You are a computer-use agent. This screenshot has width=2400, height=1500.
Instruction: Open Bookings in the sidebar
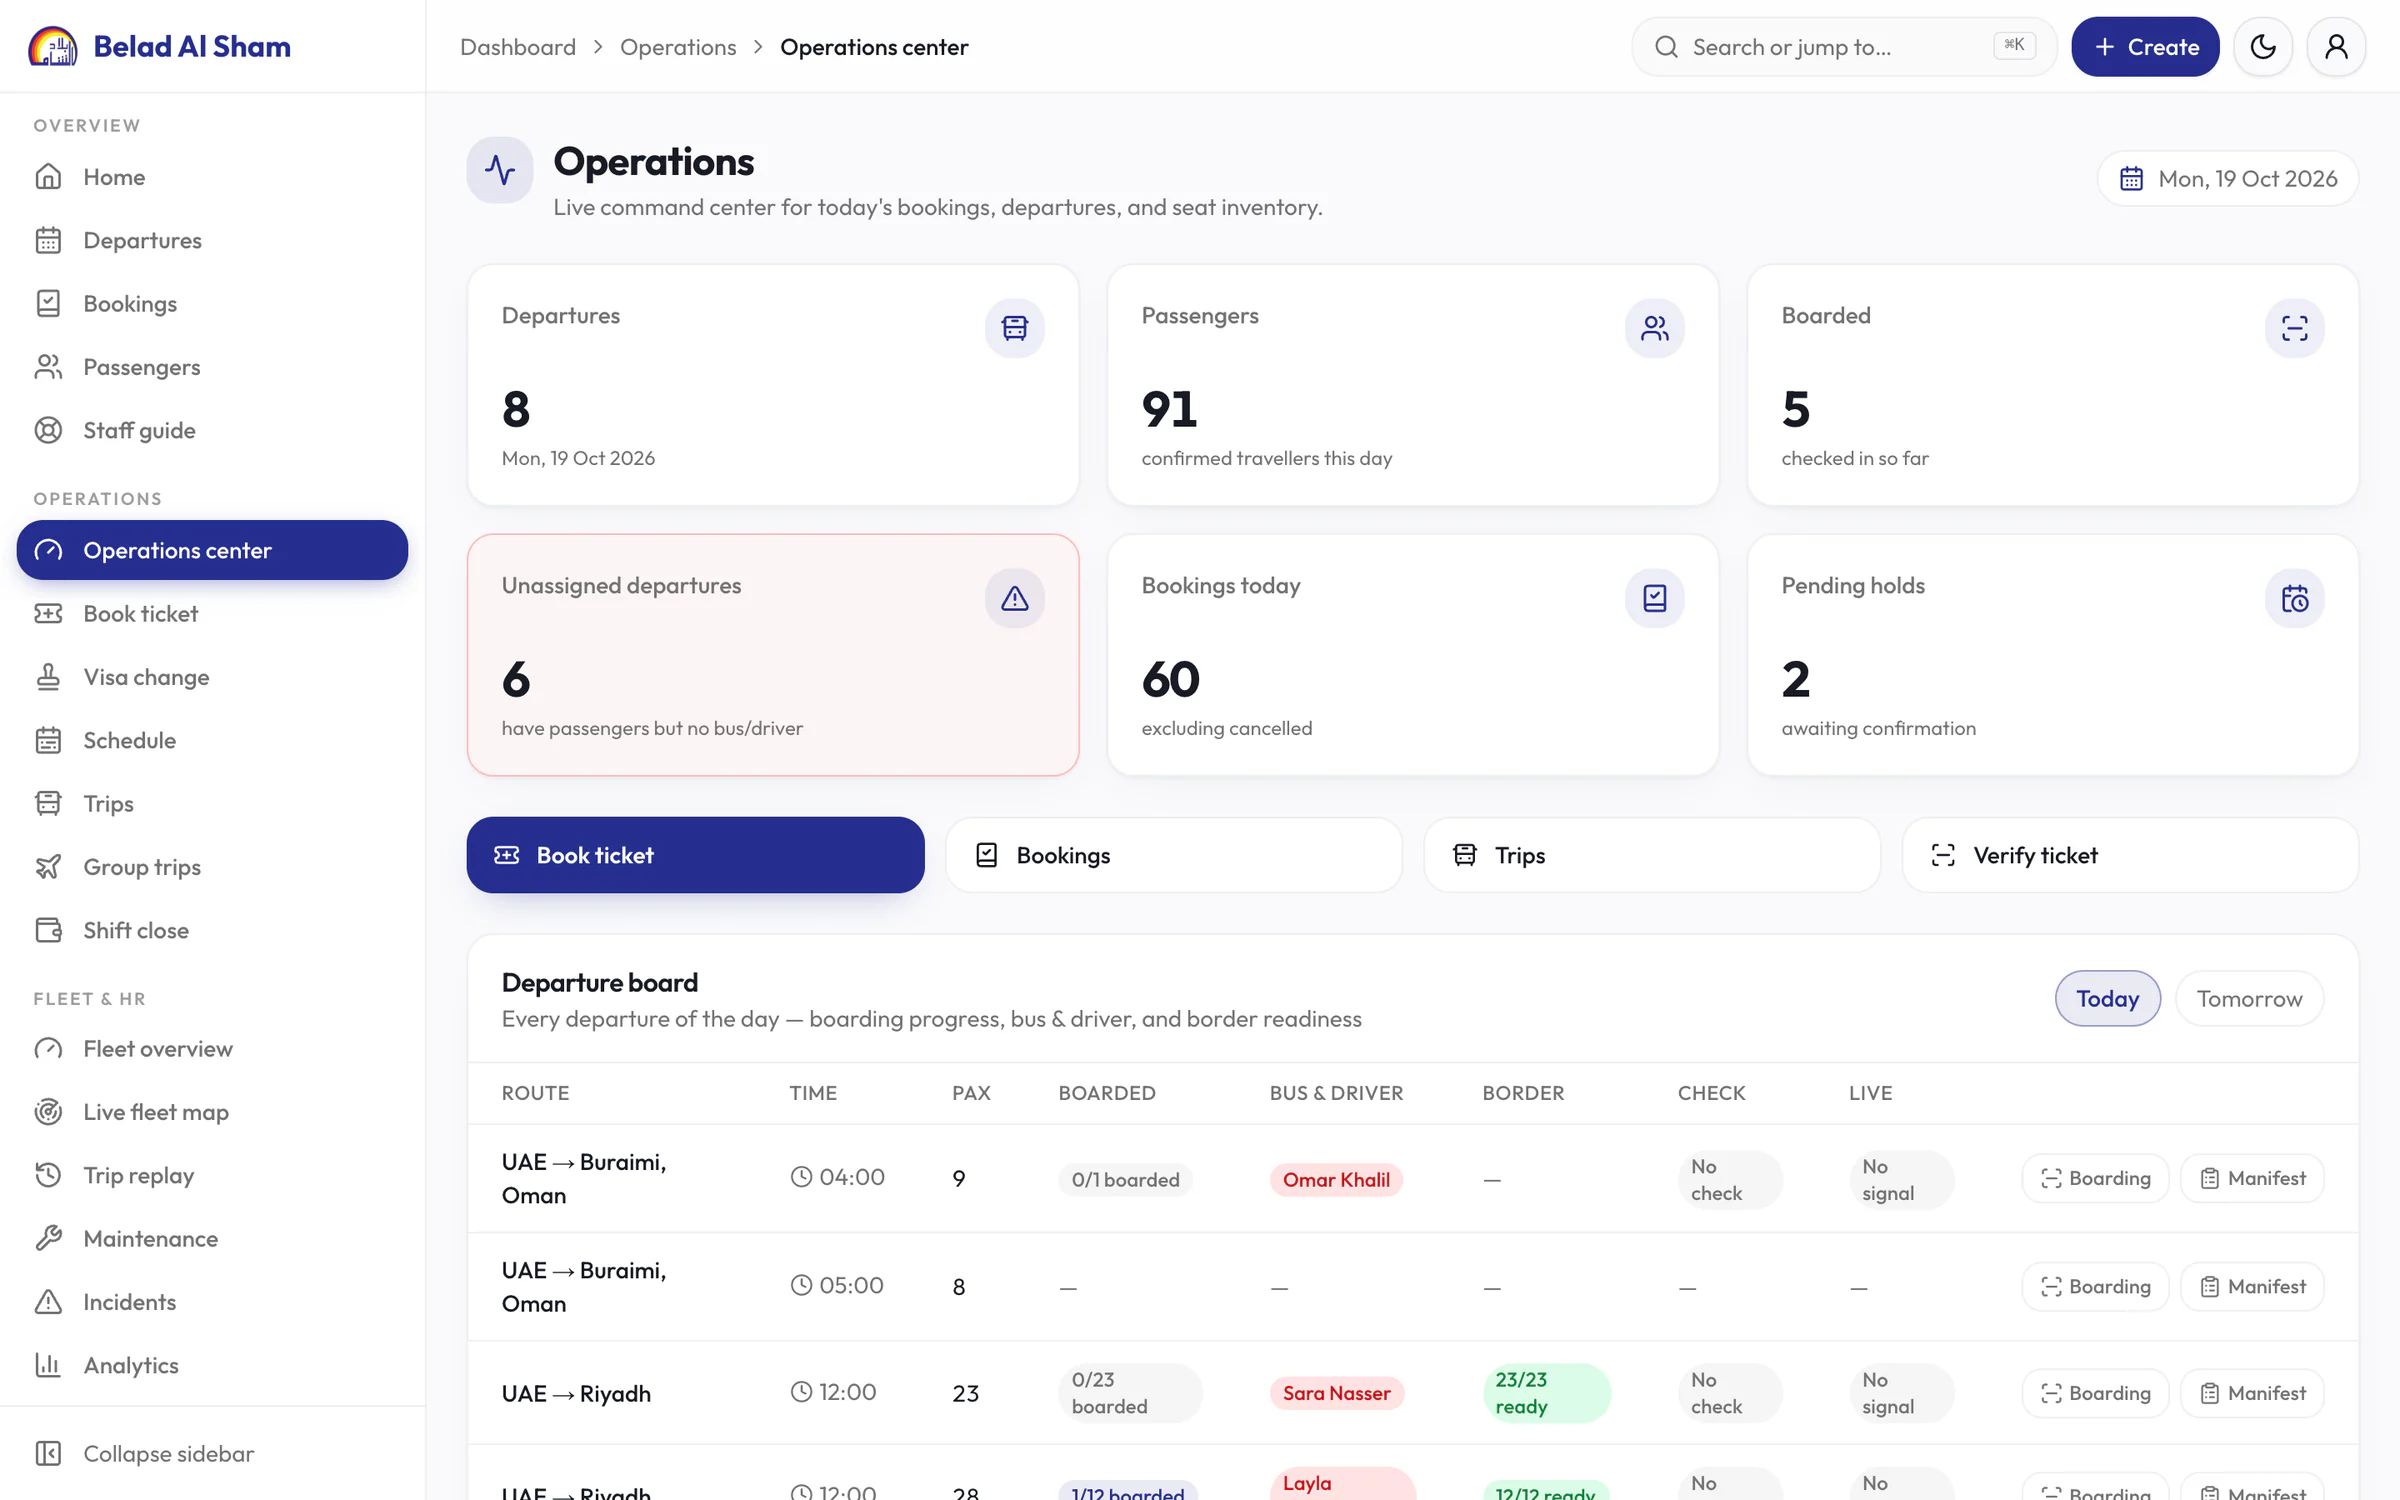(212, 304)
